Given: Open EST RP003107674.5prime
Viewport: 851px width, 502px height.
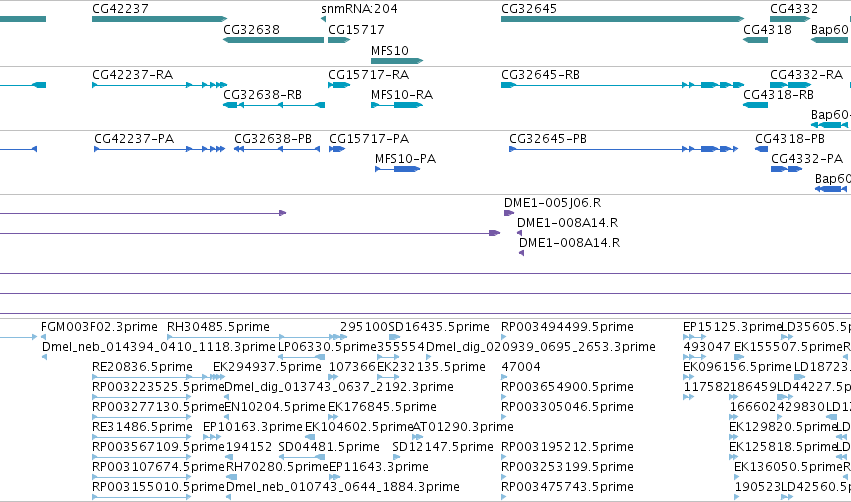Looking at the screenshot, I should pyautogui.click(x=158, y=467).
